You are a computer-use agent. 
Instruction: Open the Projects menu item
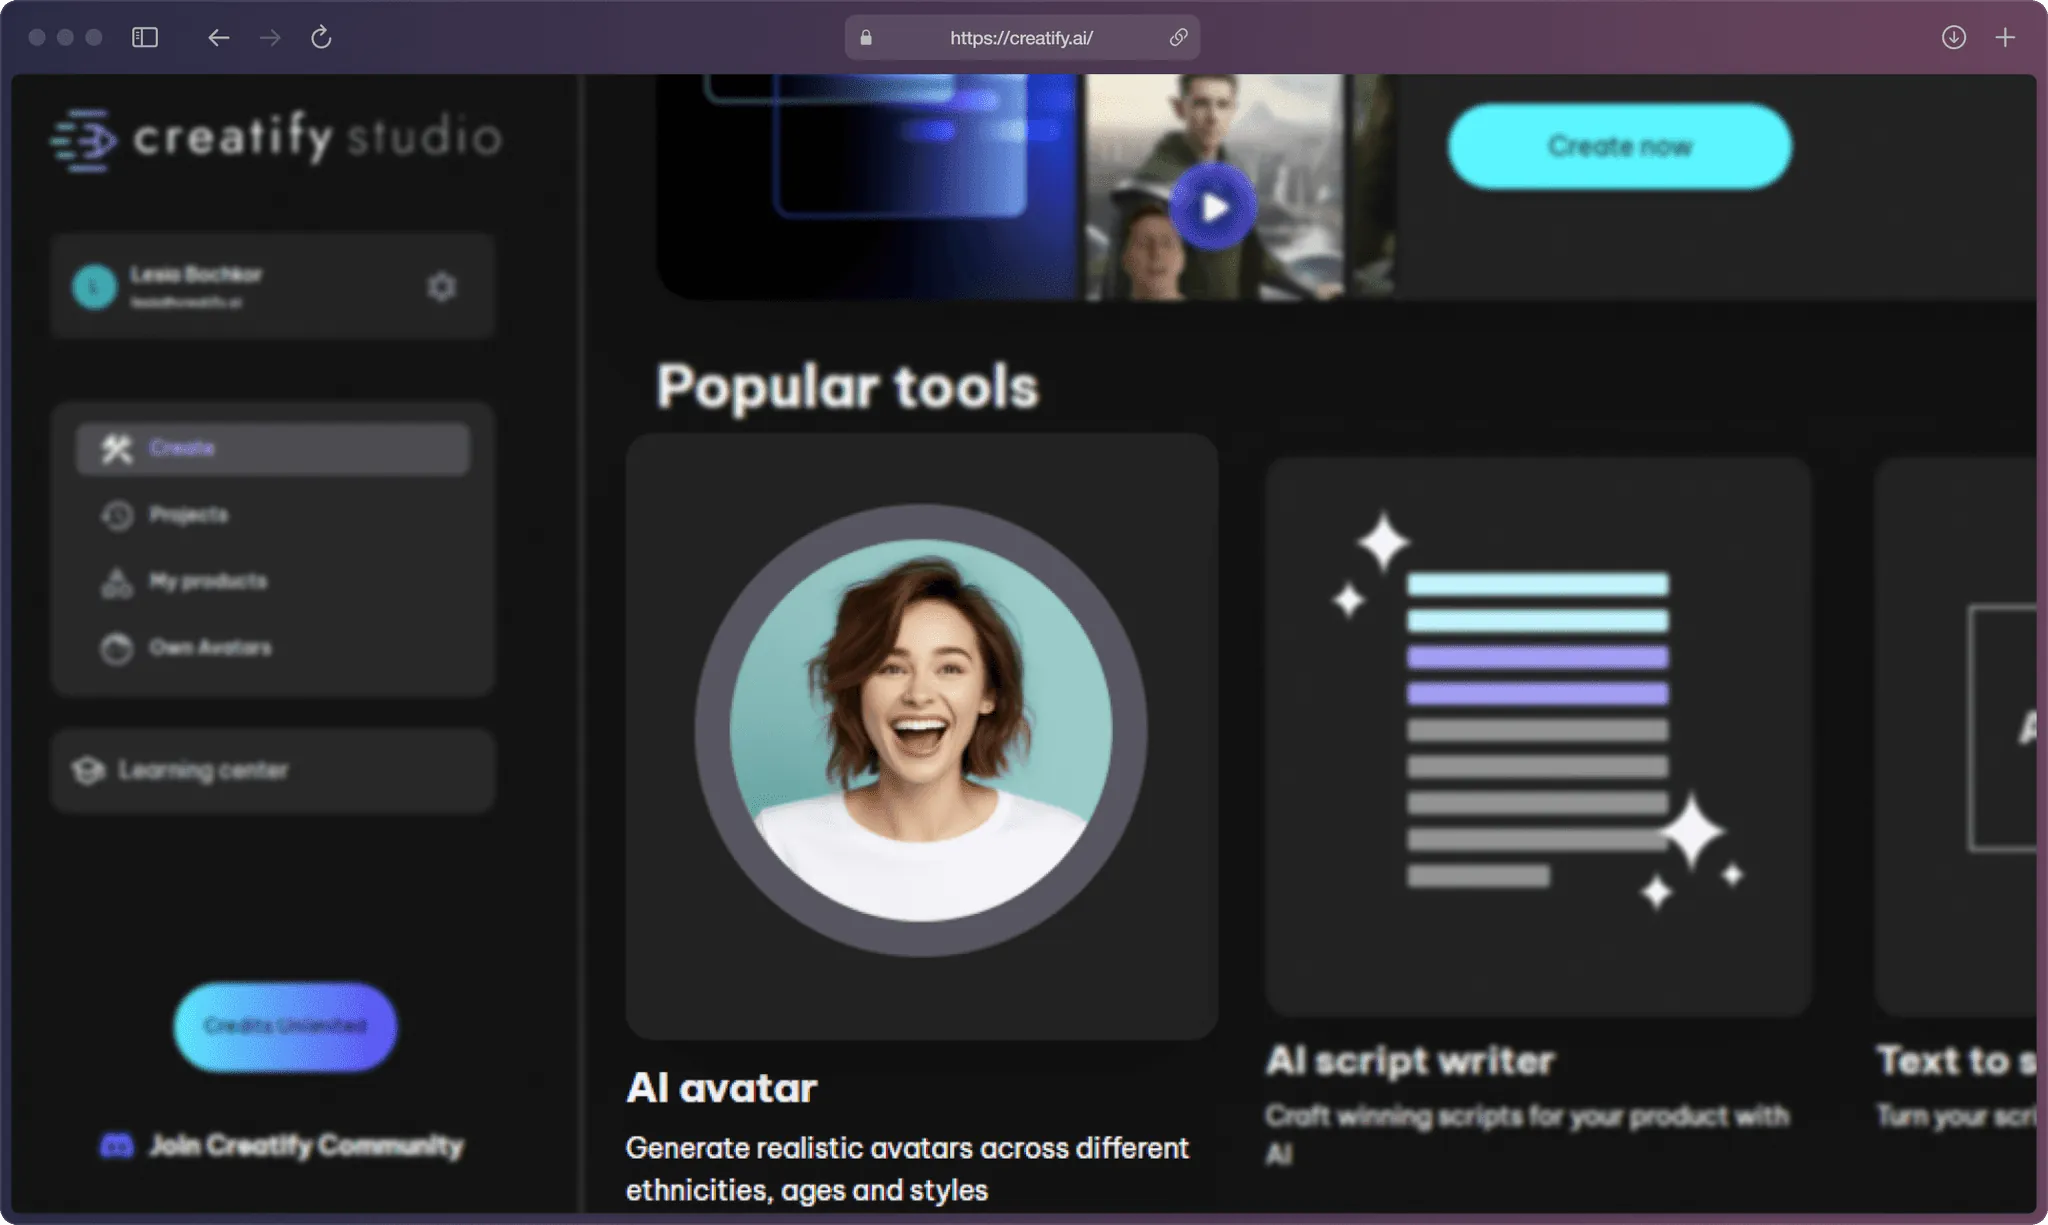tap(273, 515)
